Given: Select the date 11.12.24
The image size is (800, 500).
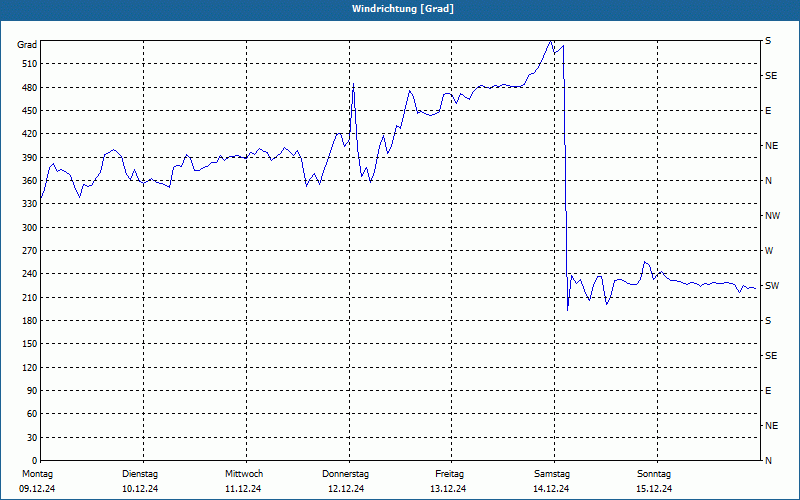Looking at the screenshot, I should 243,489.
